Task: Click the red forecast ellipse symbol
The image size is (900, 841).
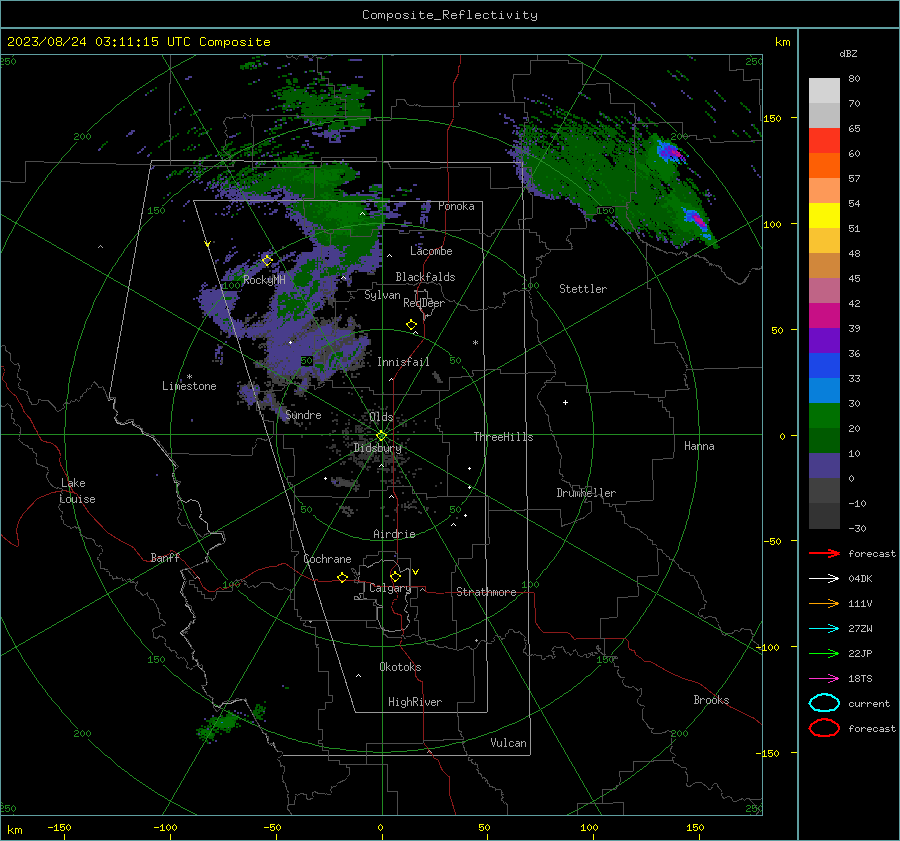Action: pyautogui.click(x=824, y=728)
